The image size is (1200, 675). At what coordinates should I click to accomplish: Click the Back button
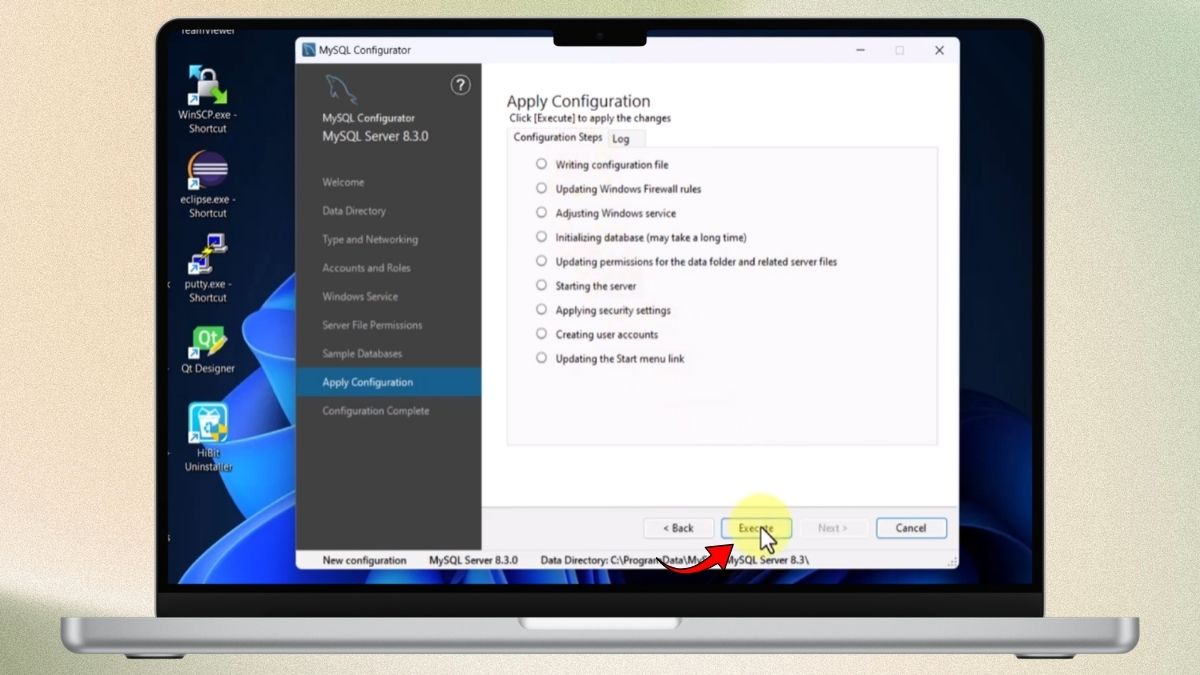coord(677,528)
